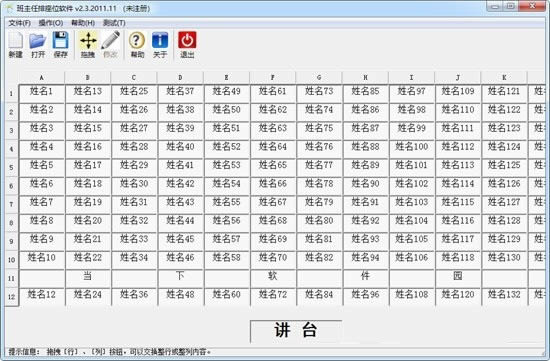
Task: Open the 帮助(H) menu
Action: 83,23
